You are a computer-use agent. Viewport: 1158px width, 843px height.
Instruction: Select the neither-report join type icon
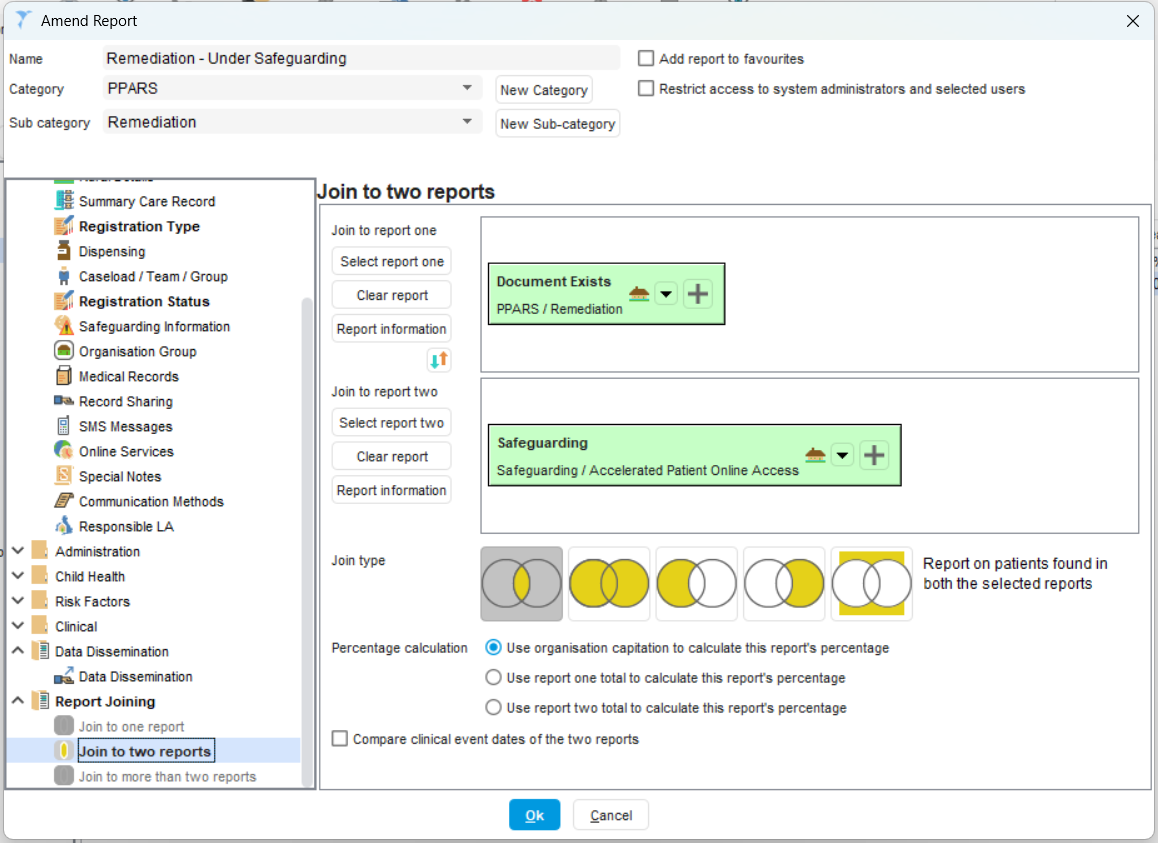coord(871,583)
